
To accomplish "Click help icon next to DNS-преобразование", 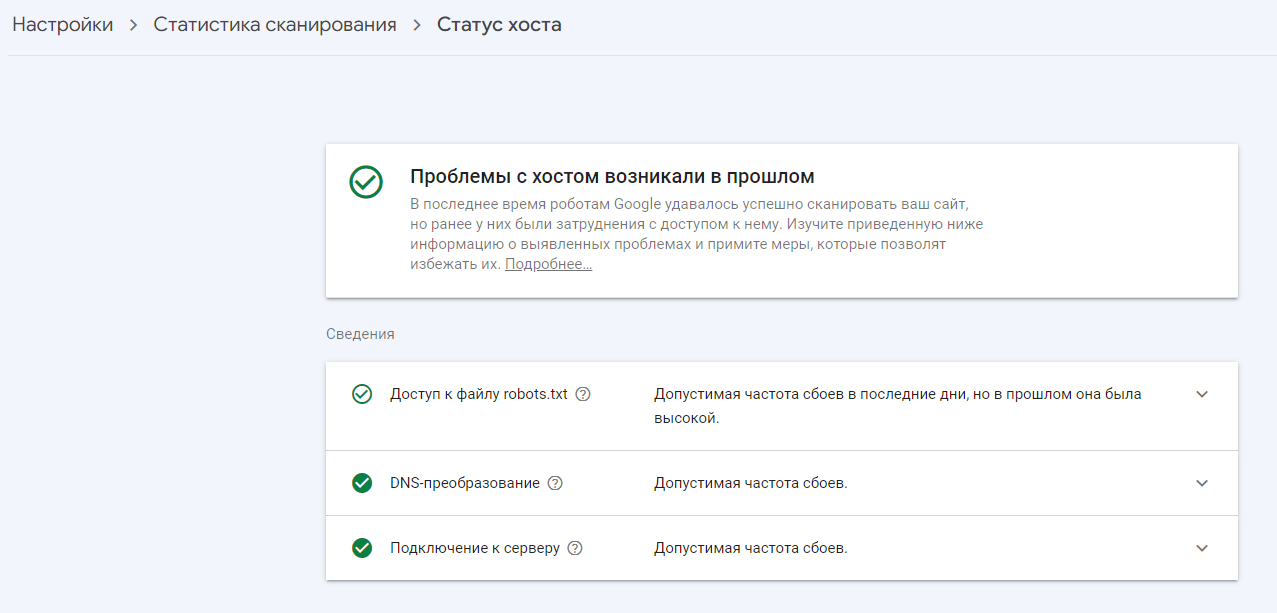I will point(555,483).
